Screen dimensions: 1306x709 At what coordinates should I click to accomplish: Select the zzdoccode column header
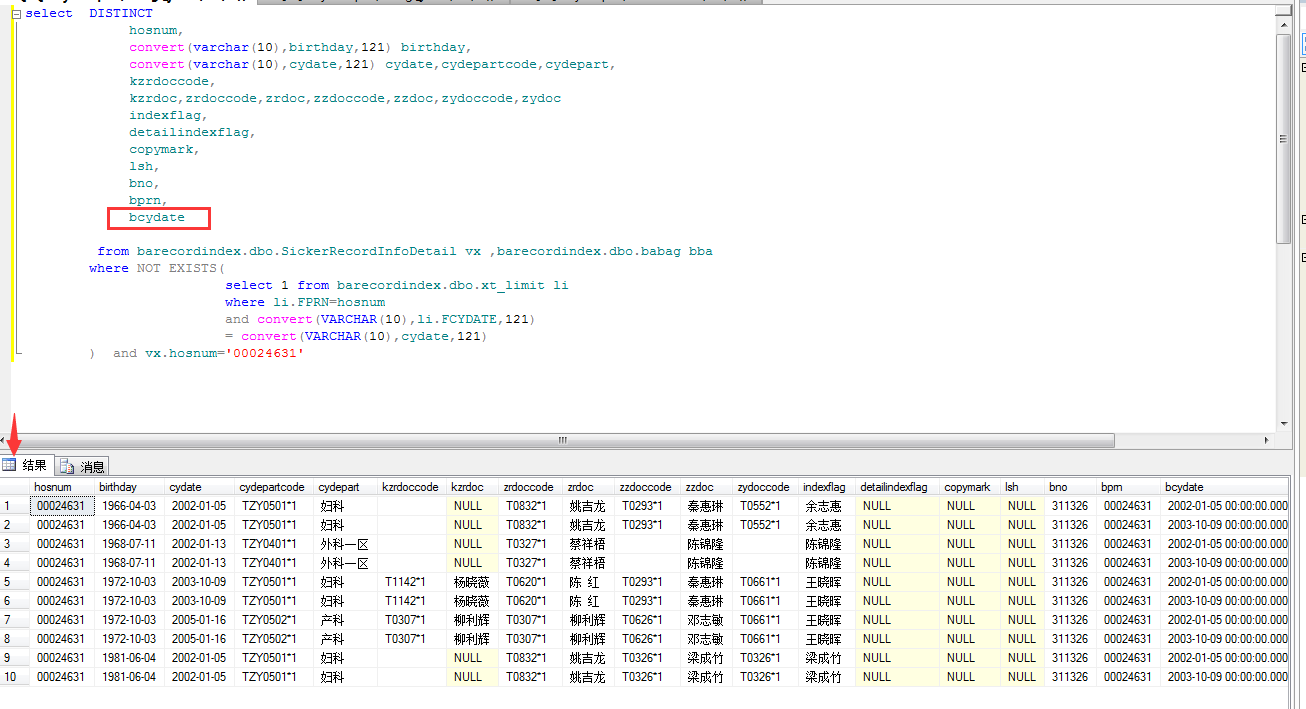(648, 487)
